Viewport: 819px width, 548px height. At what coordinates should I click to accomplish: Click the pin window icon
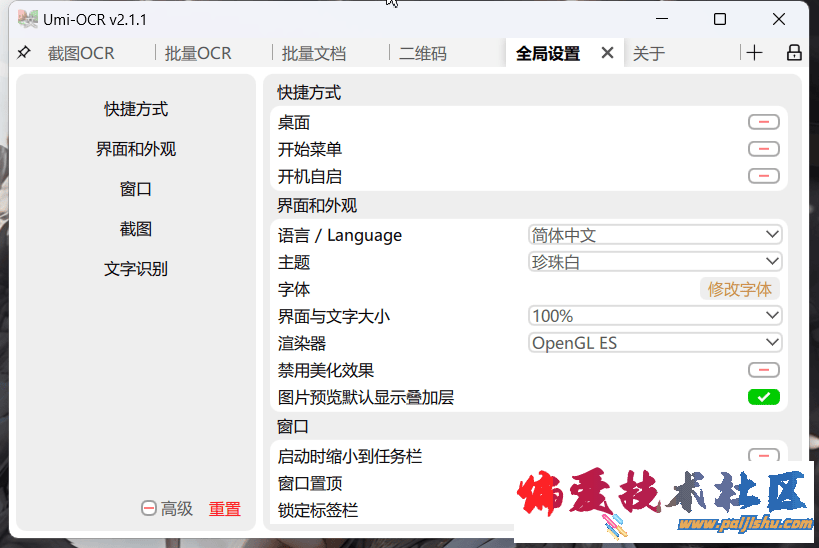click(23, 53)
